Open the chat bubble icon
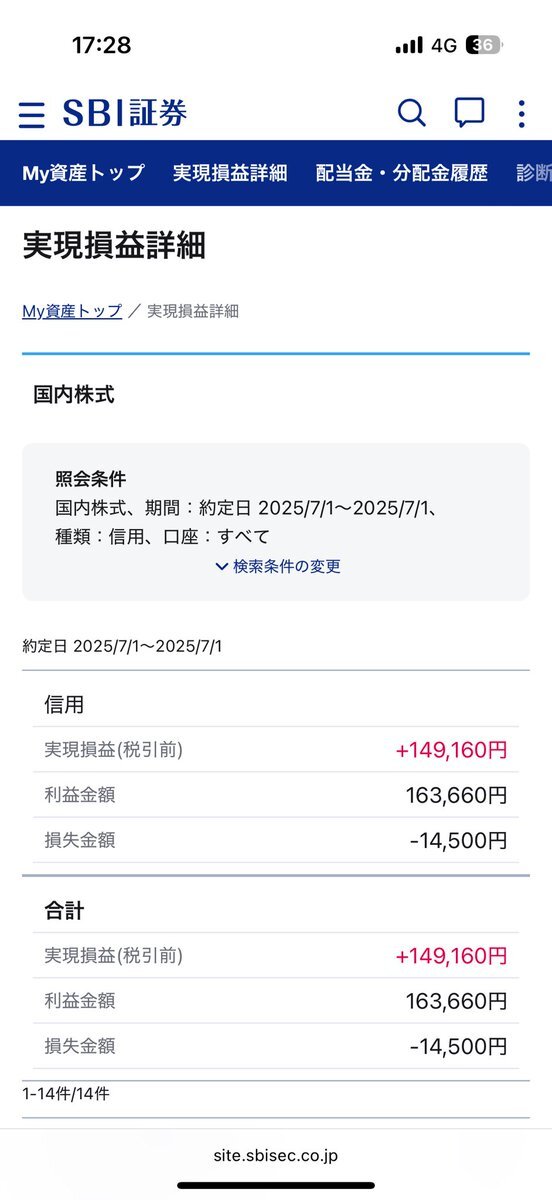This screenshot has width=552, height=1200. tap(469, 113)
